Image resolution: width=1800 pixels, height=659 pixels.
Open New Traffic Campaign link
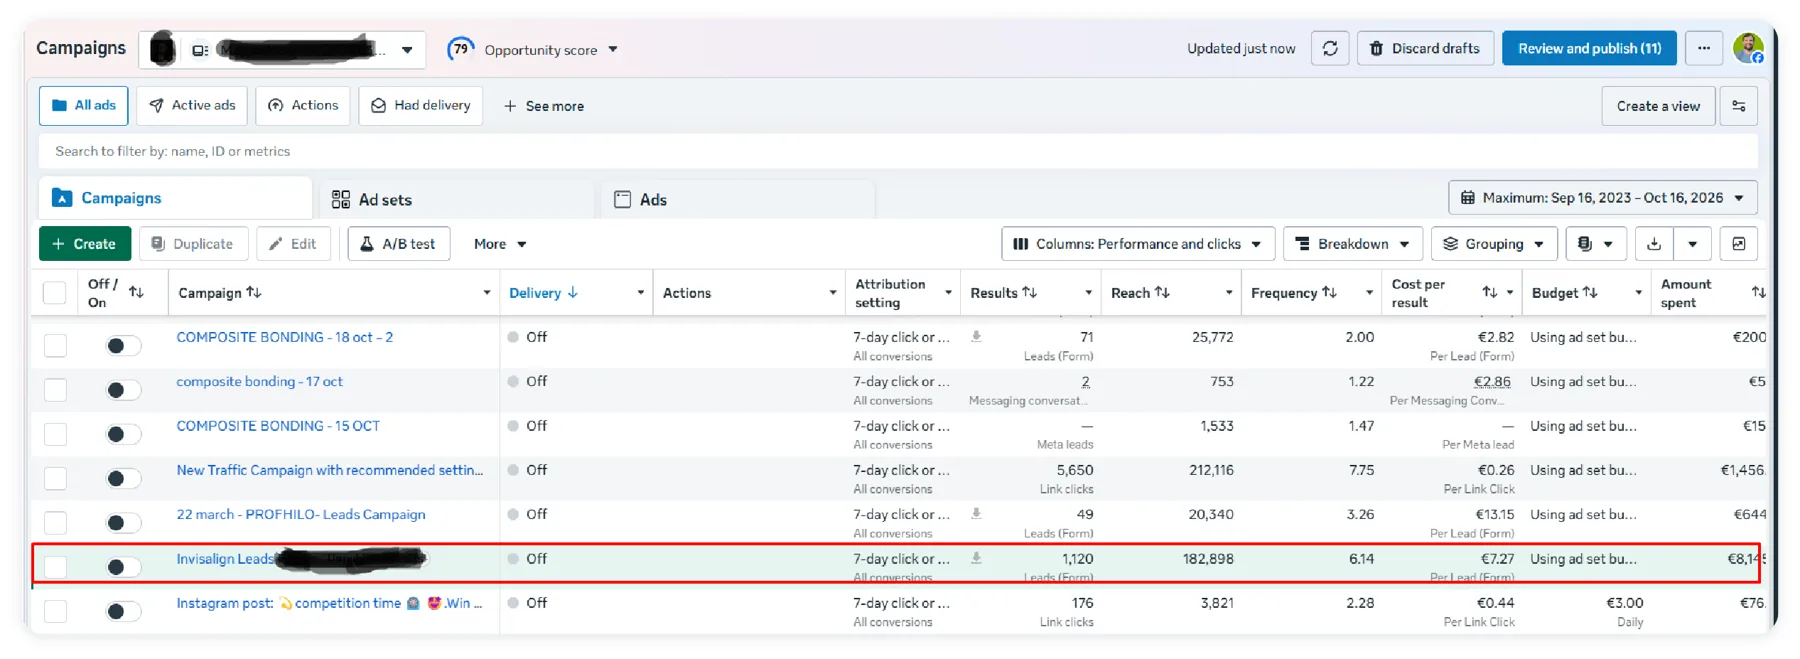point(330,470)
